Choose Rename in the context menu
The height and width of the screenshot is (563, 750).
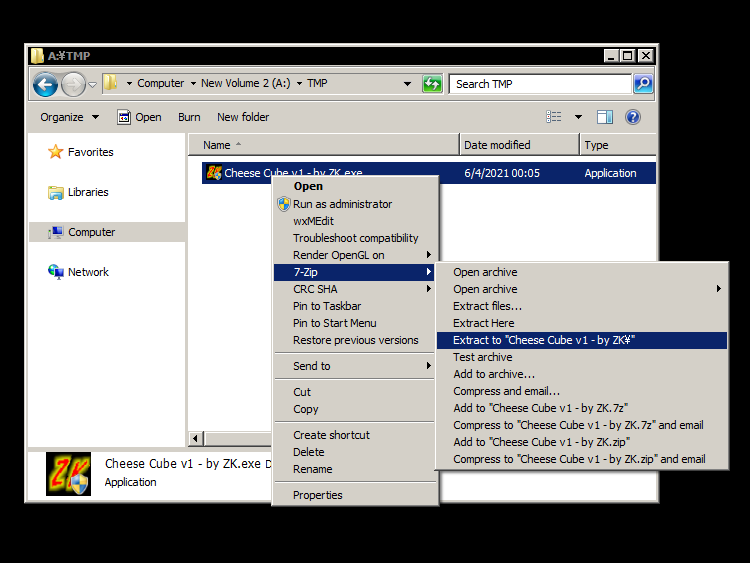pos(355,469)
